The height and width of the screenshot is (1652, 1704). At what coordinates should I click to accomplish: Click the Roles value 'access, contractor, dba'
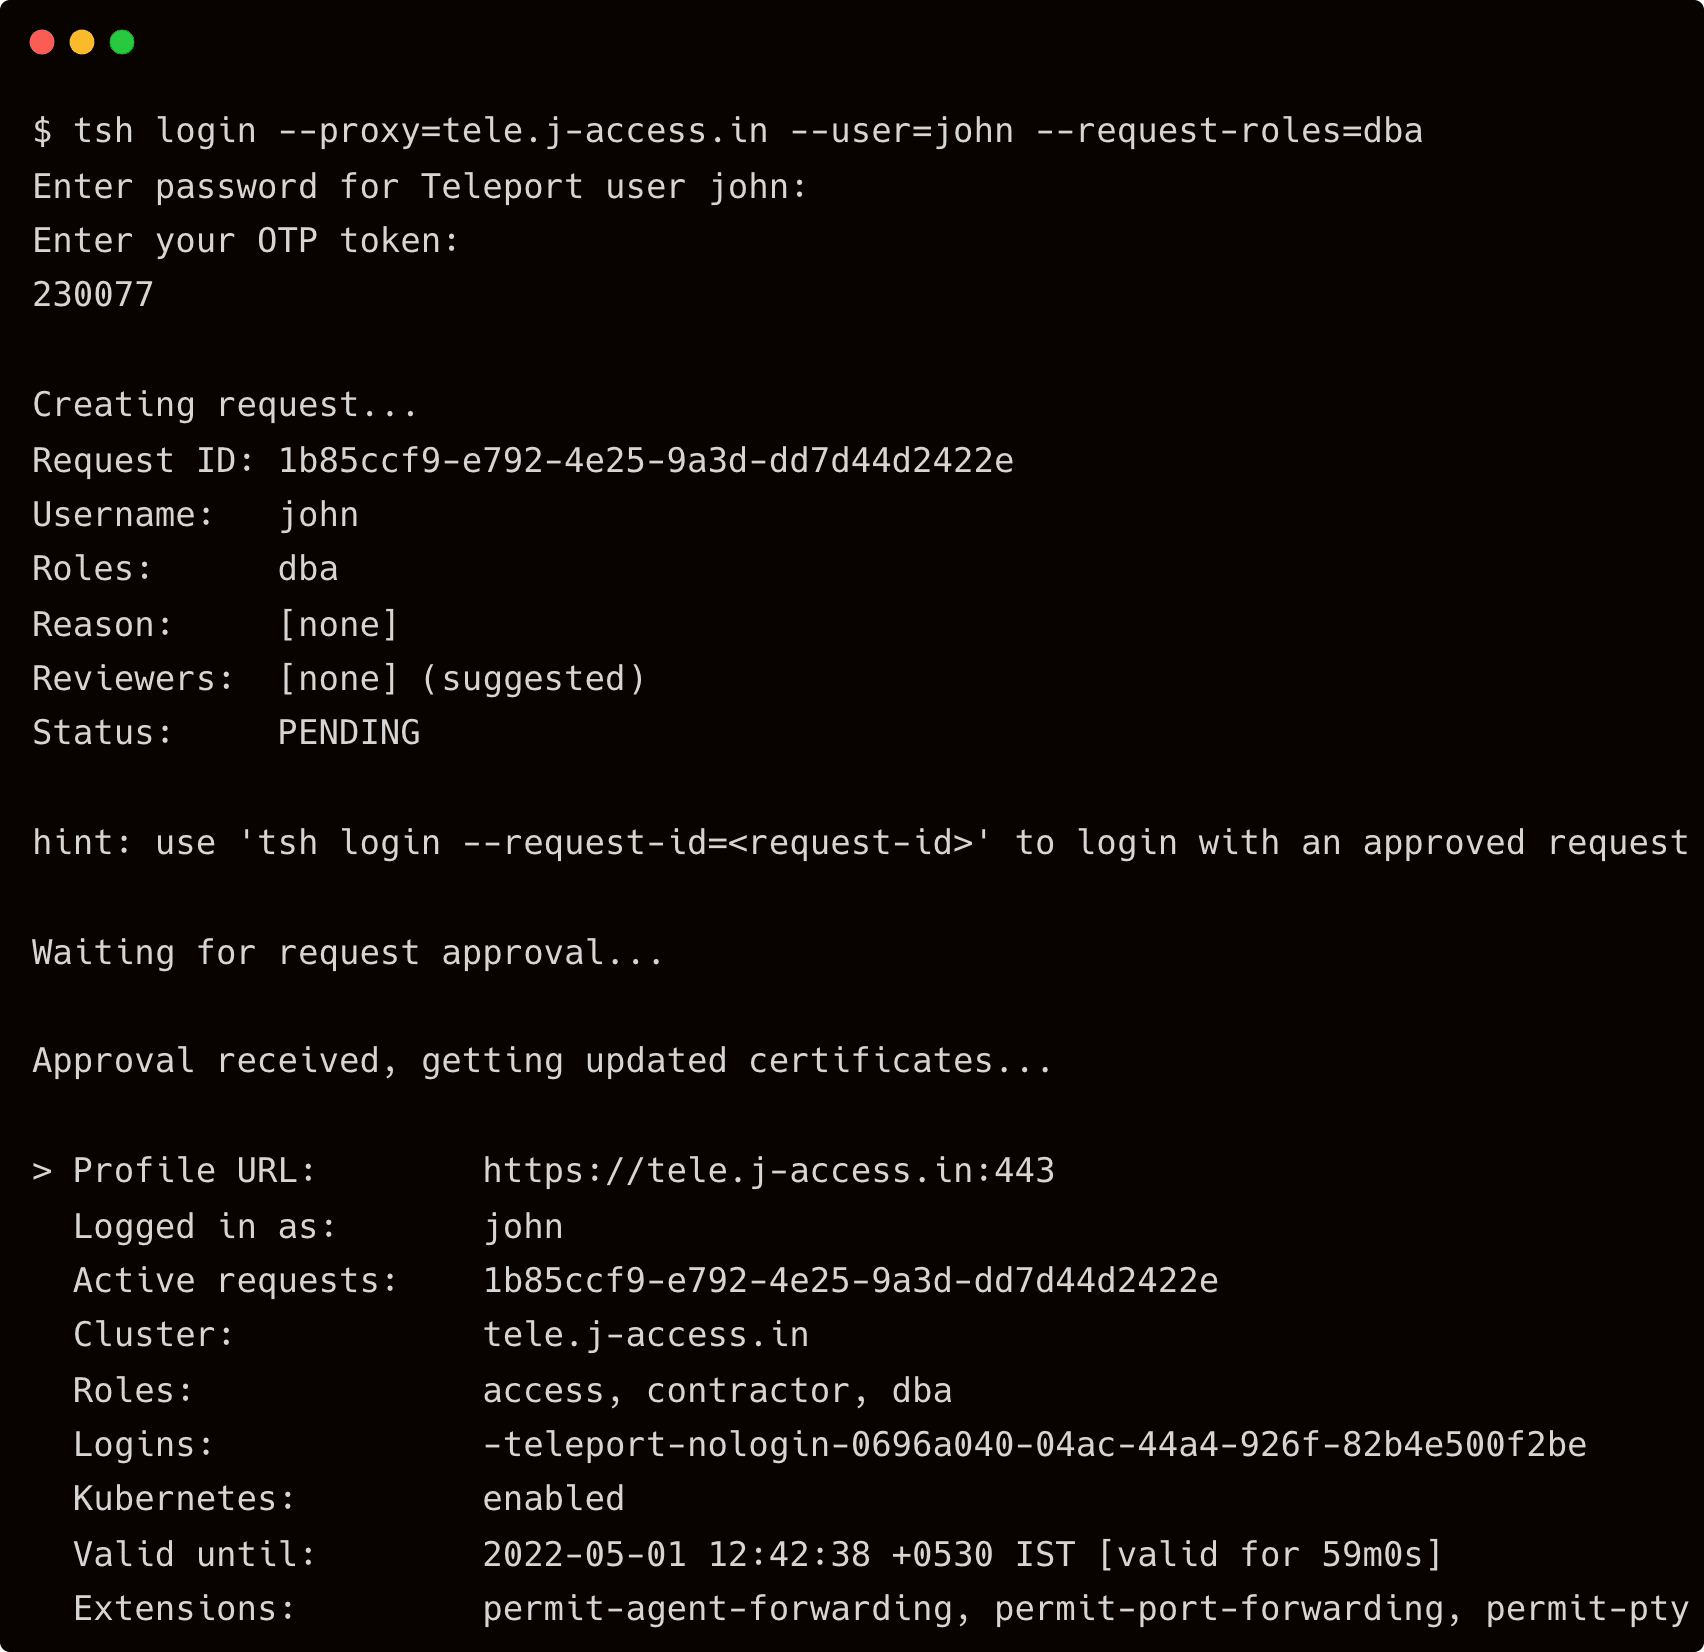[x=717, y=1391]
